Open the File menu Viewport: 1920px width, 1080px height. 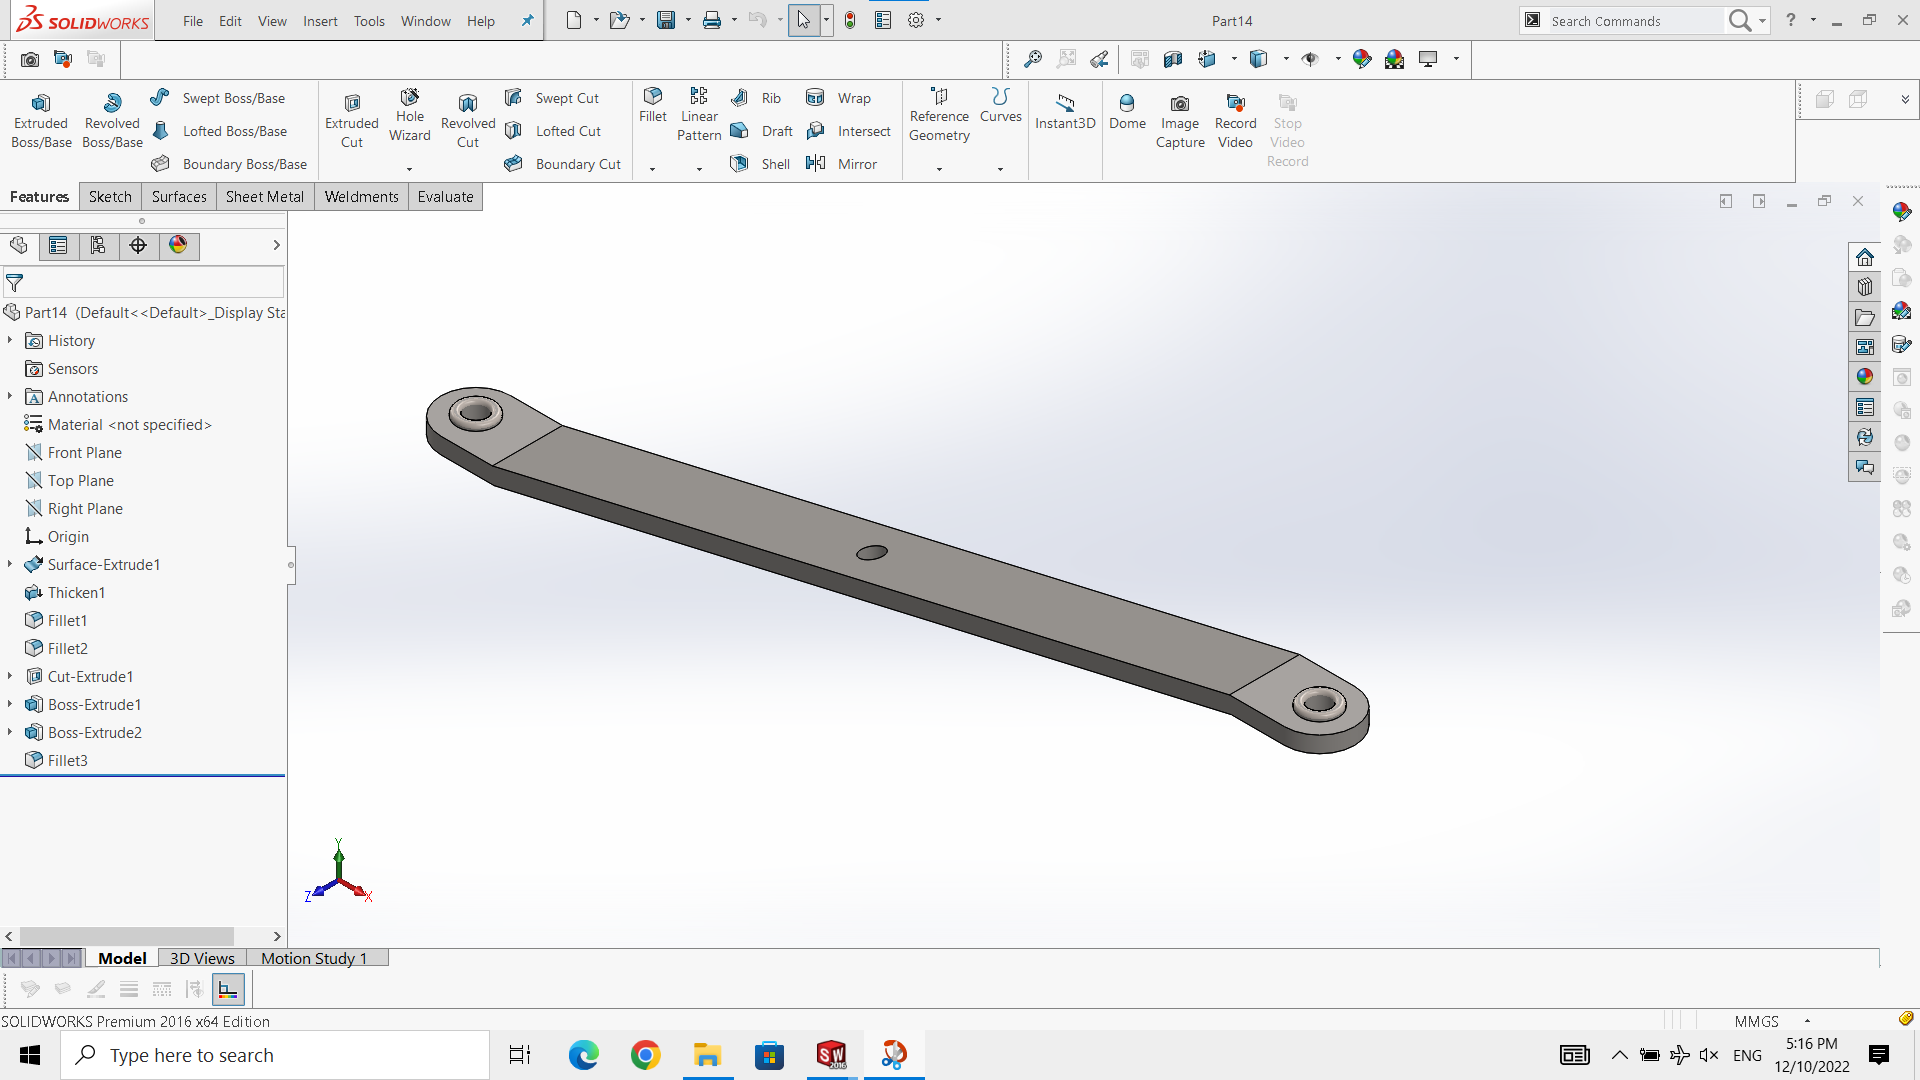193,21
